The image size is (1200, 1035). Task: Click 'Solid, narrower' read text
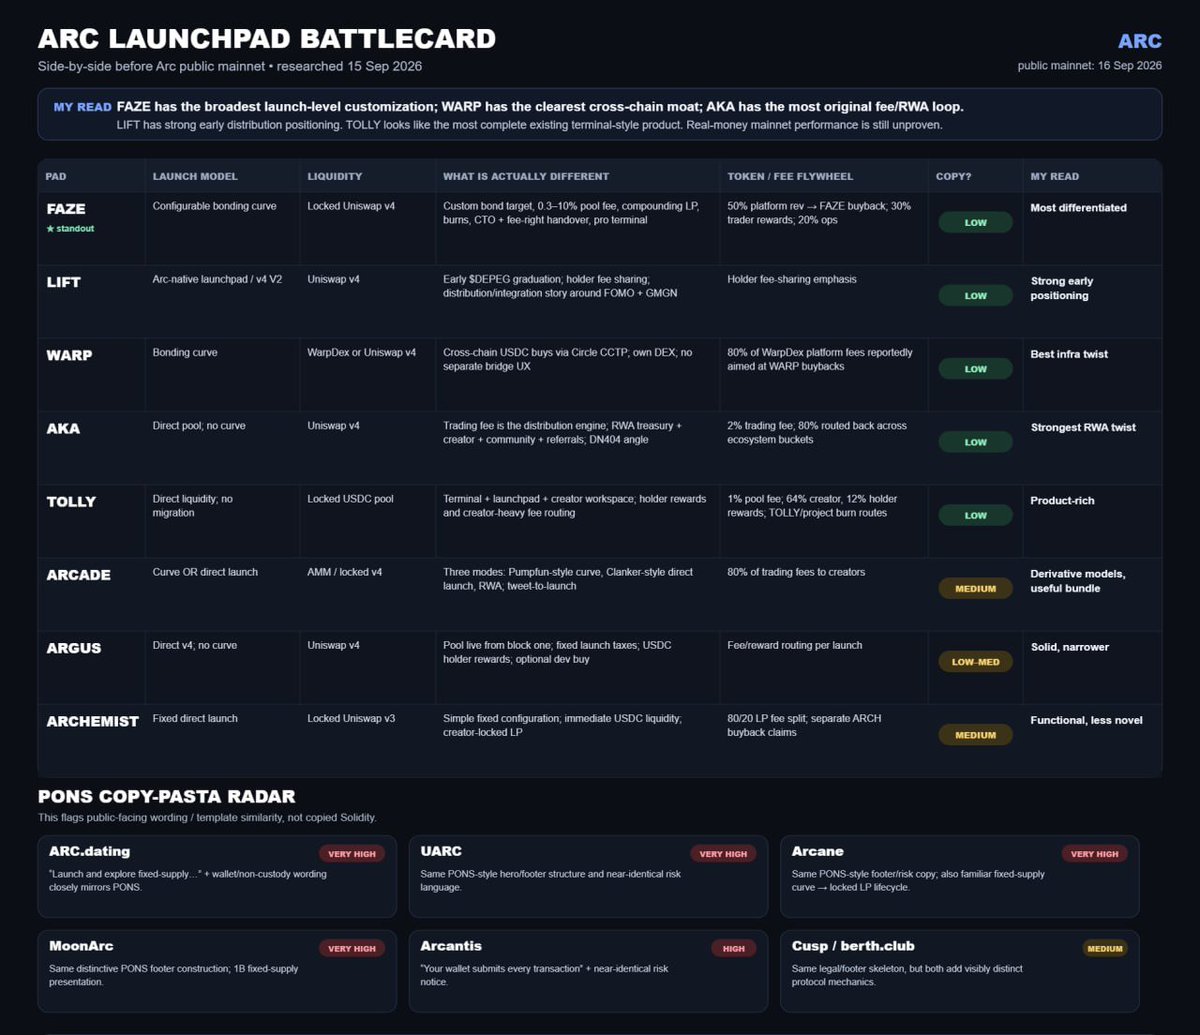(x=1070, y=647)
